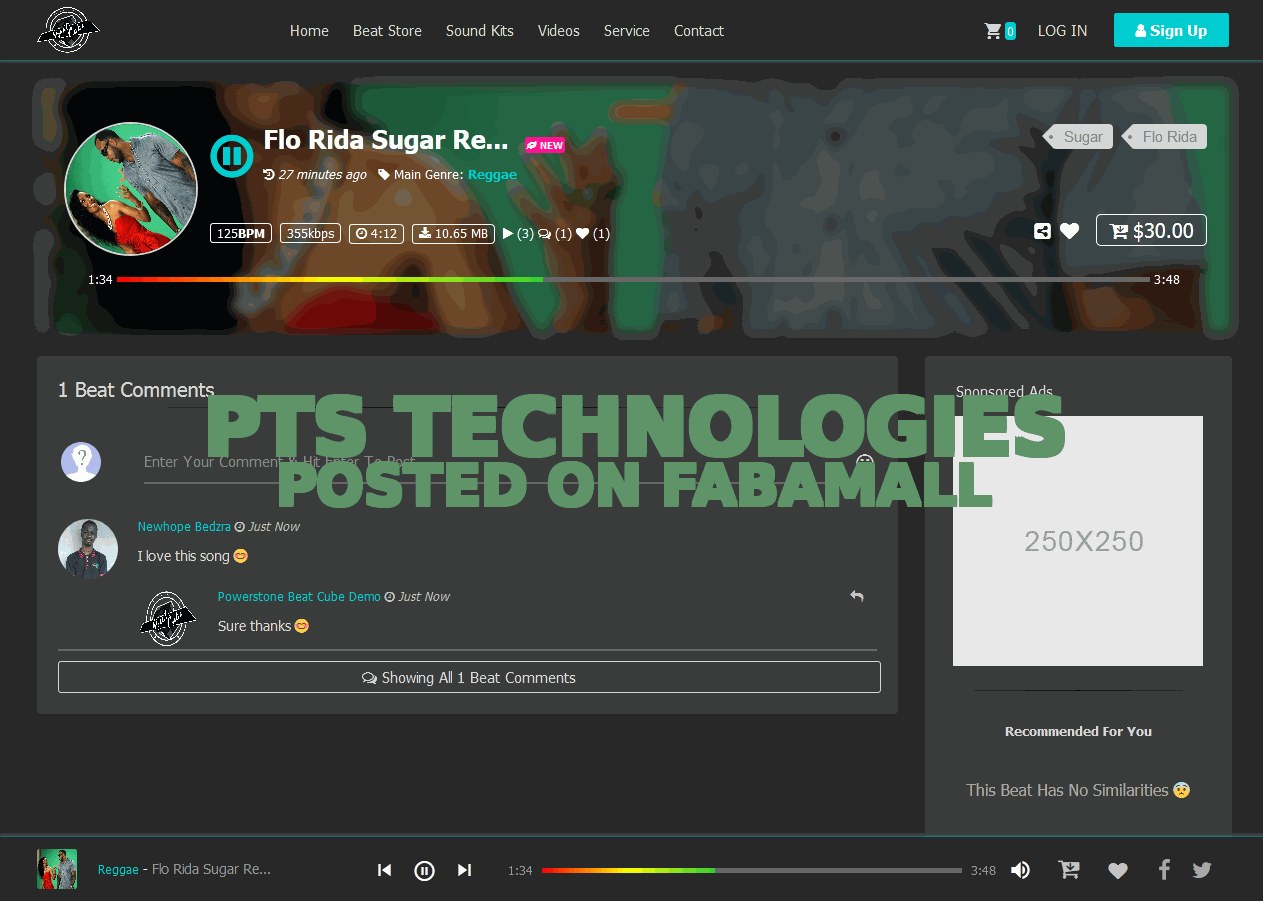Click the site logo in the header
Screen dimensions: 1263x901
tap(68, 30)
